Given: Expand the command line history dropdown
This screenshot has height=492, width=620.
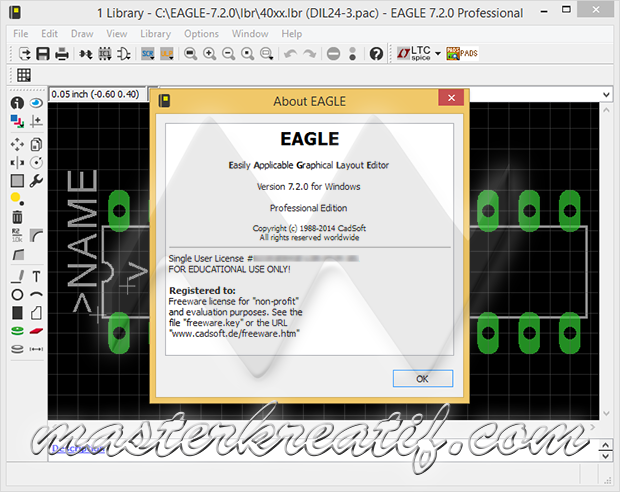Looking at the screenshot, I should 606,95.
